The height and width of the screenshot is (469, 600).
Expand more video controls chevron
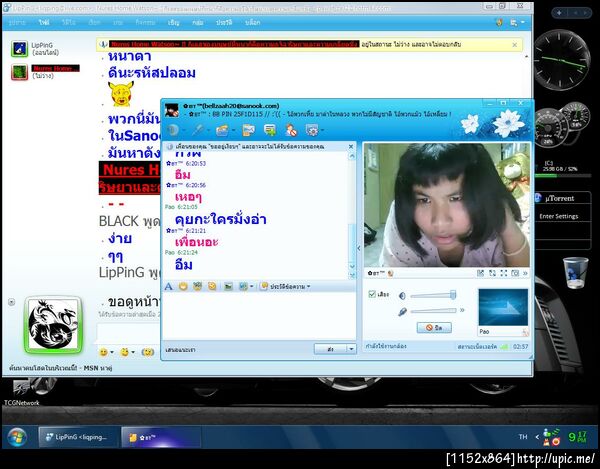pos(525,273)
